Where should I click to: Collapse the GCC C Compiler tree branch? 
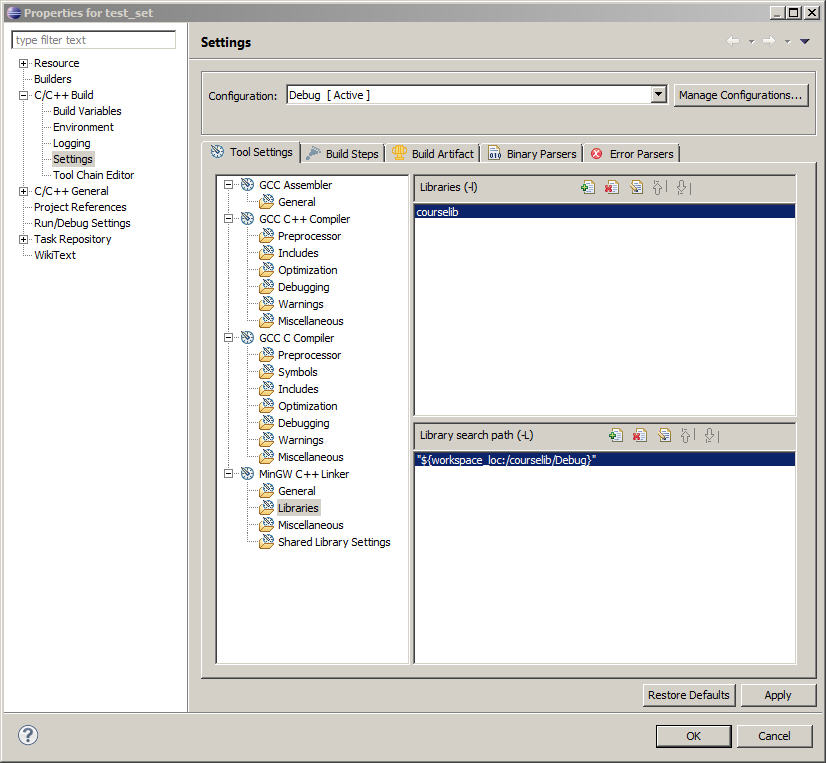pos(229,337)
